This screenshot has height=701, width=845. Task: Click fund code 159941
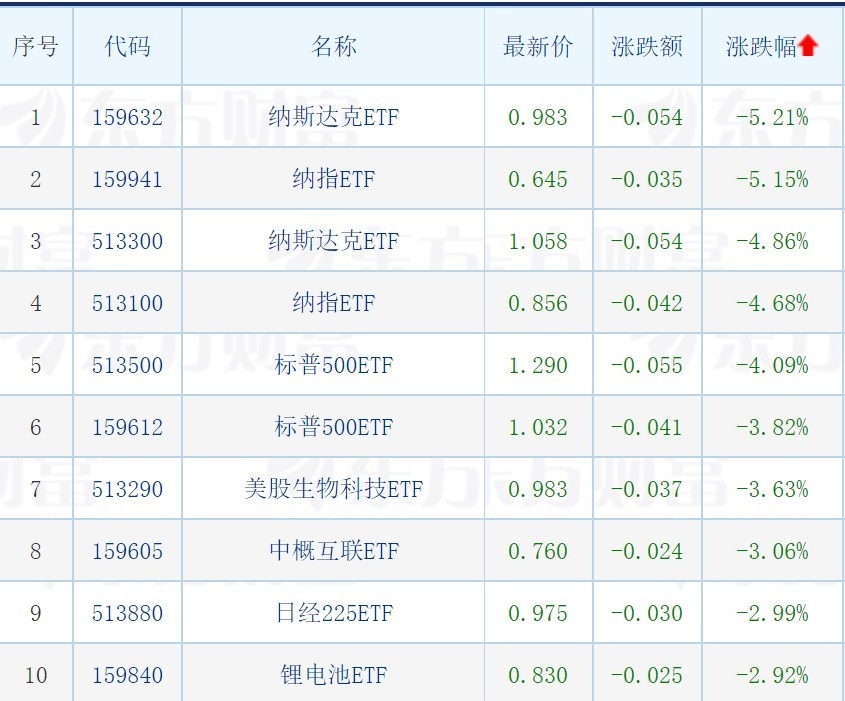[127, 180]
